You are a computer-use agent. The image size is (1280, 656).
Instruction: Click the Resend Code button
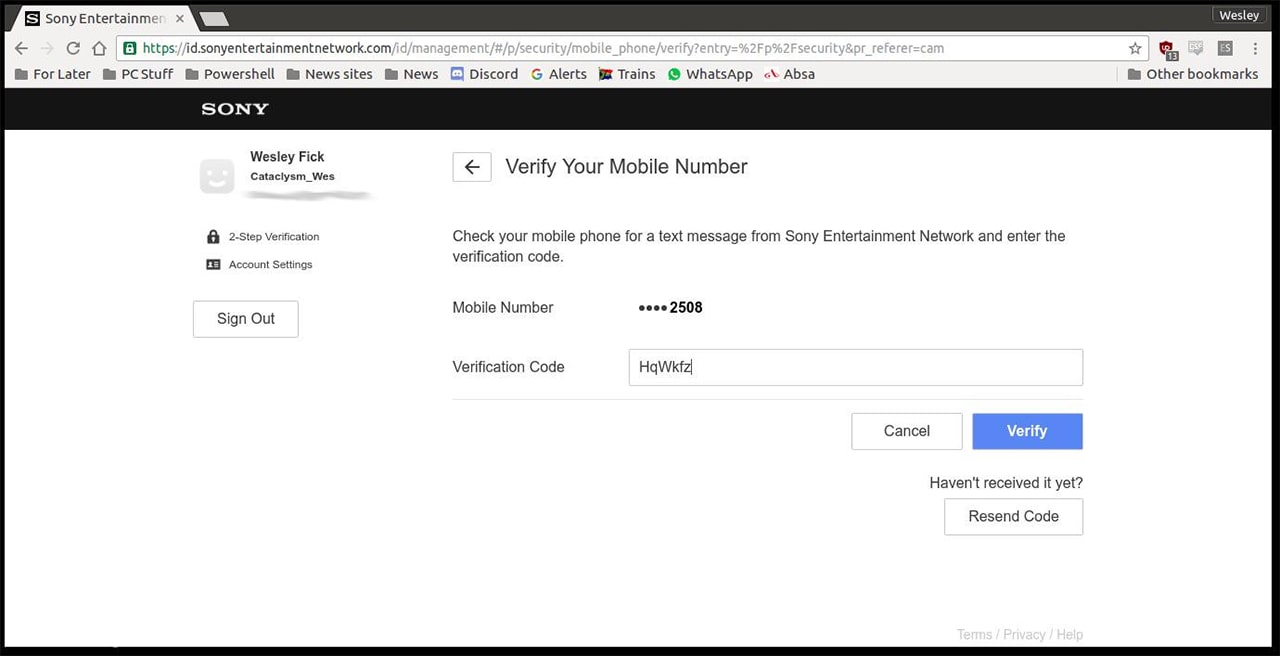[x=1013, y=517]
